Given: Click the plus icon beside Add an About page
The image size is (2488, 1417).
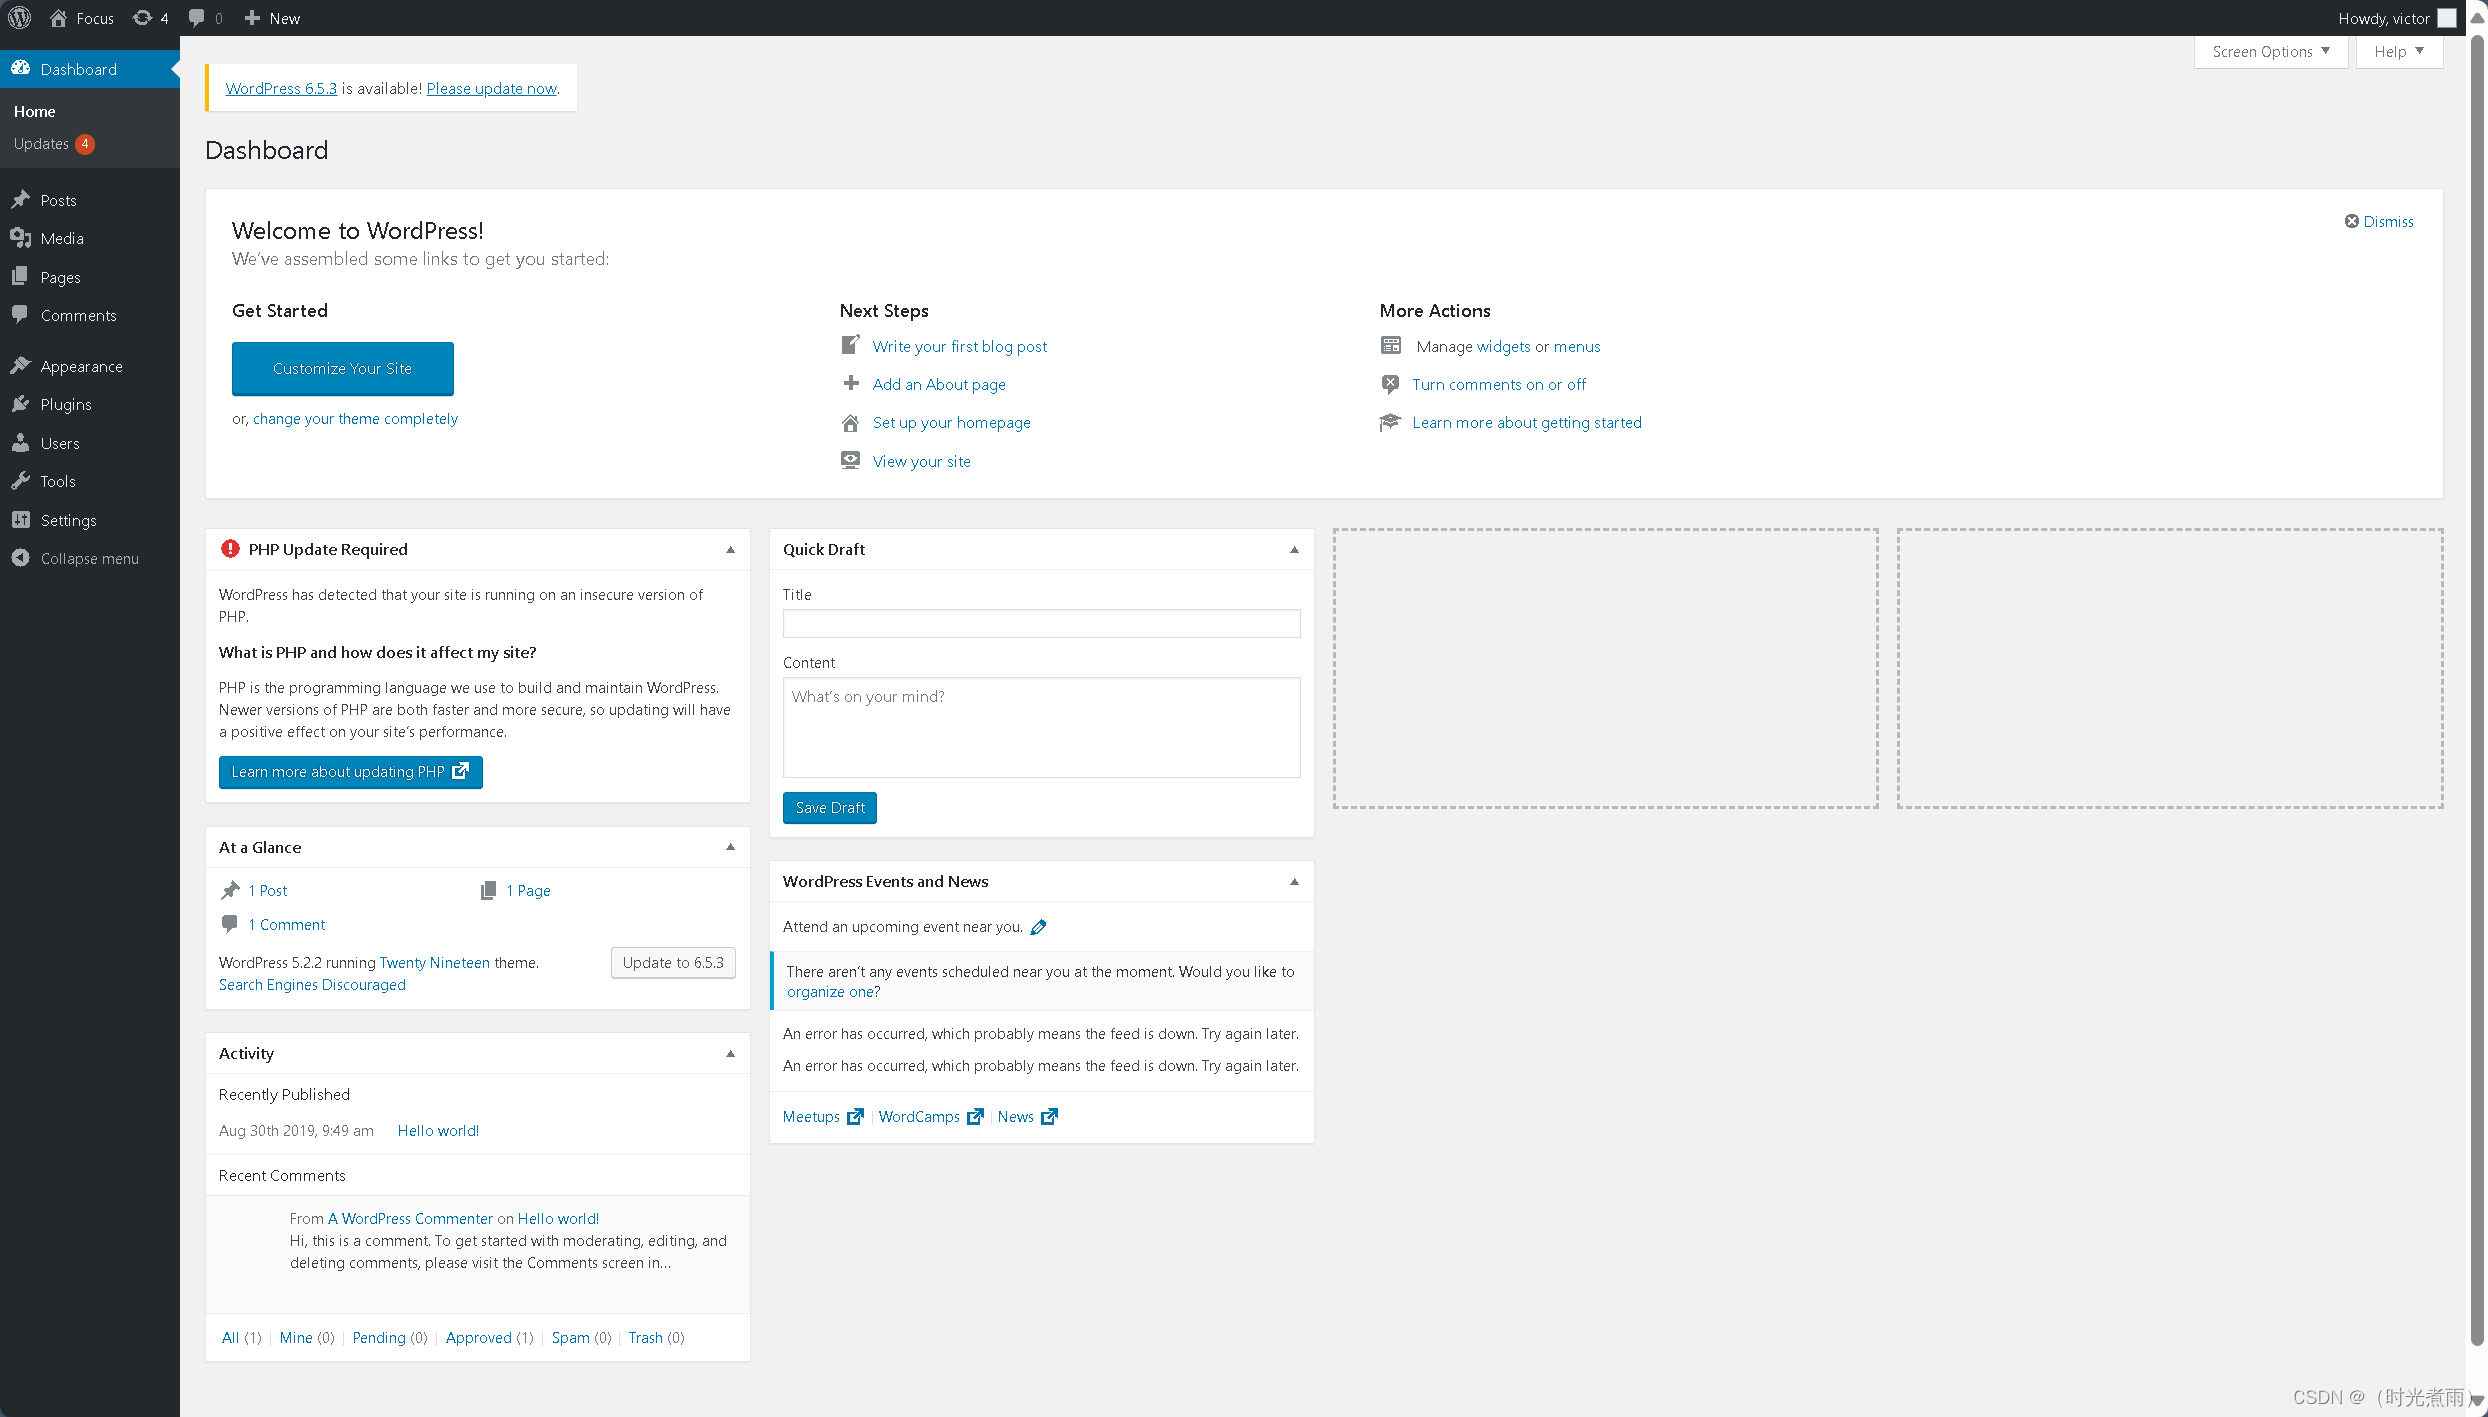Looking at the screenshot, I should [x=851, y=383].
